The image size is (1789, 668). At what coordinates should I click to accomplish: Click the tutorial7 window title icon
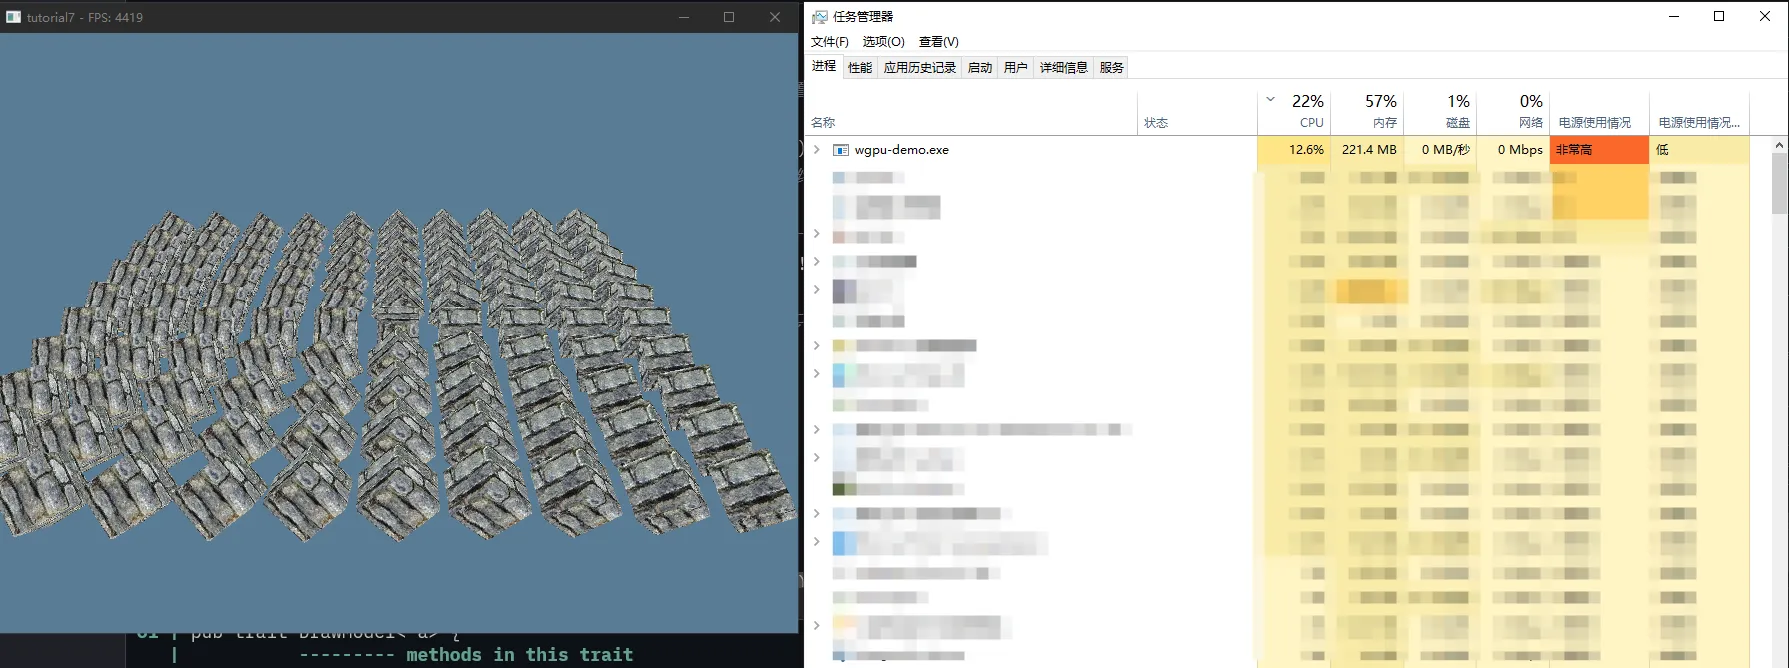(13, 17)
